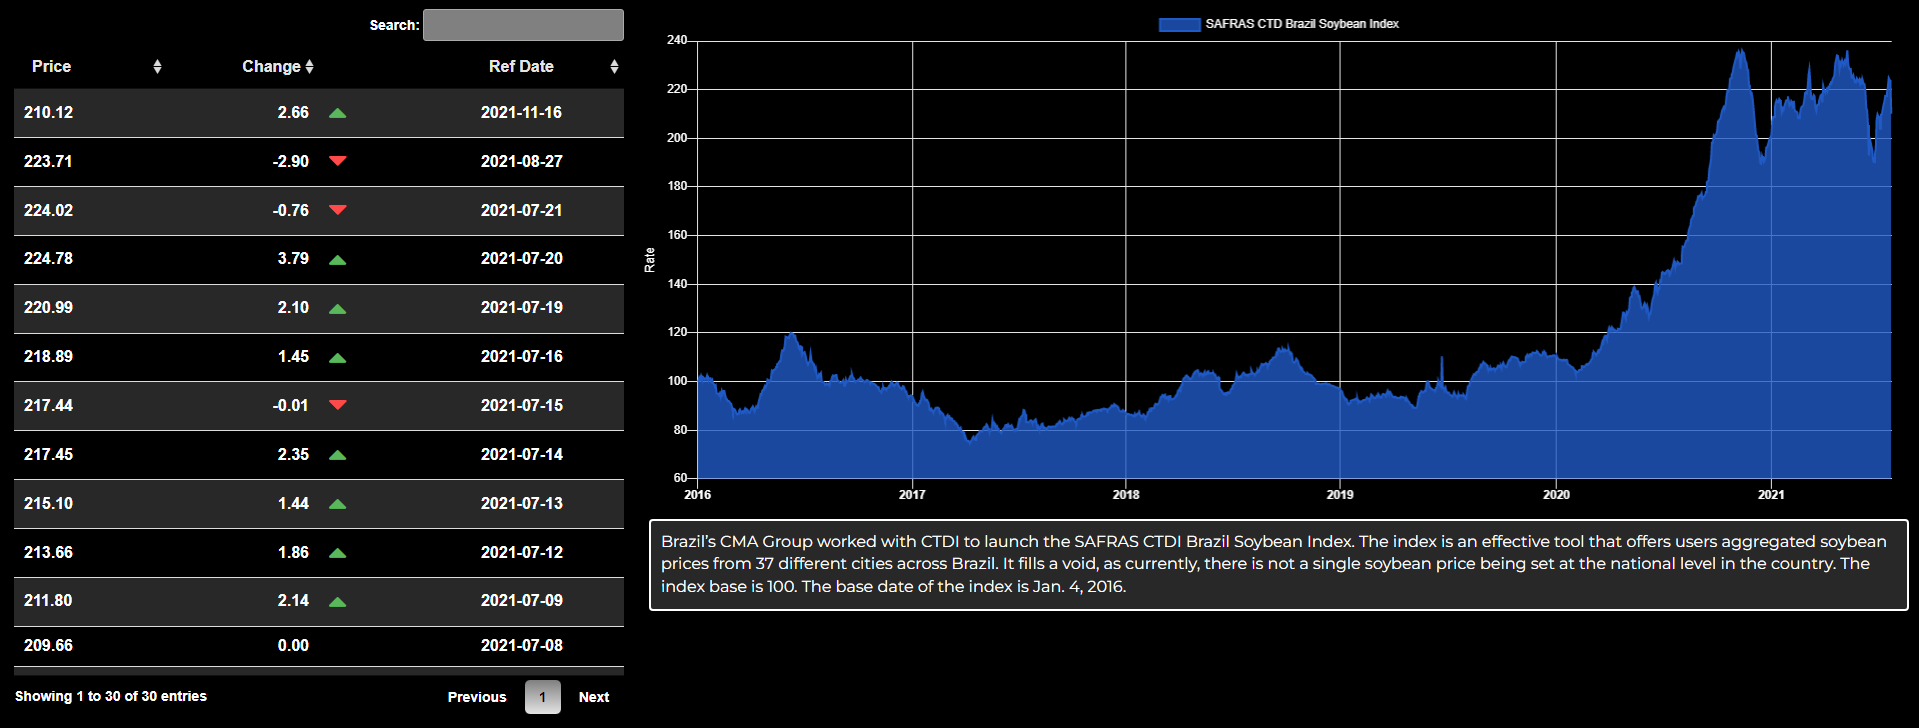The width and height of the screenshot is (1919, 728).
Task: Click the green up arrow in 2021-07-20 row
Action: tap(338, 259)
